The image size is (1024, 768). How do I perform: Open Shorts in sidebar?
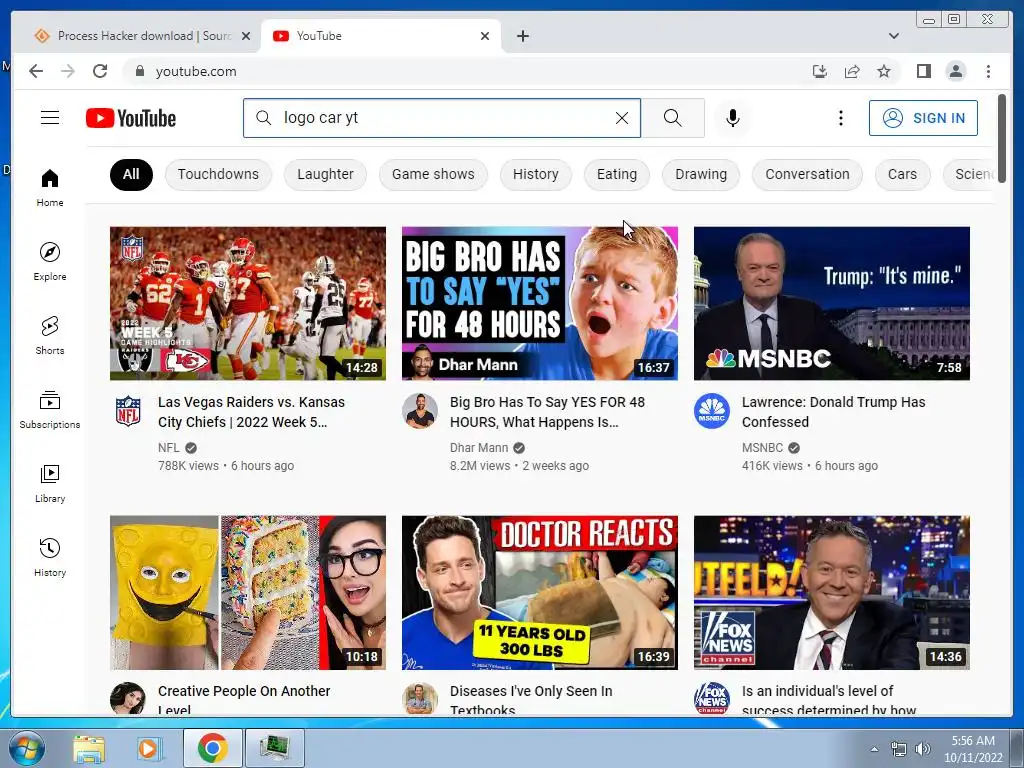click(x=50, y=336)
